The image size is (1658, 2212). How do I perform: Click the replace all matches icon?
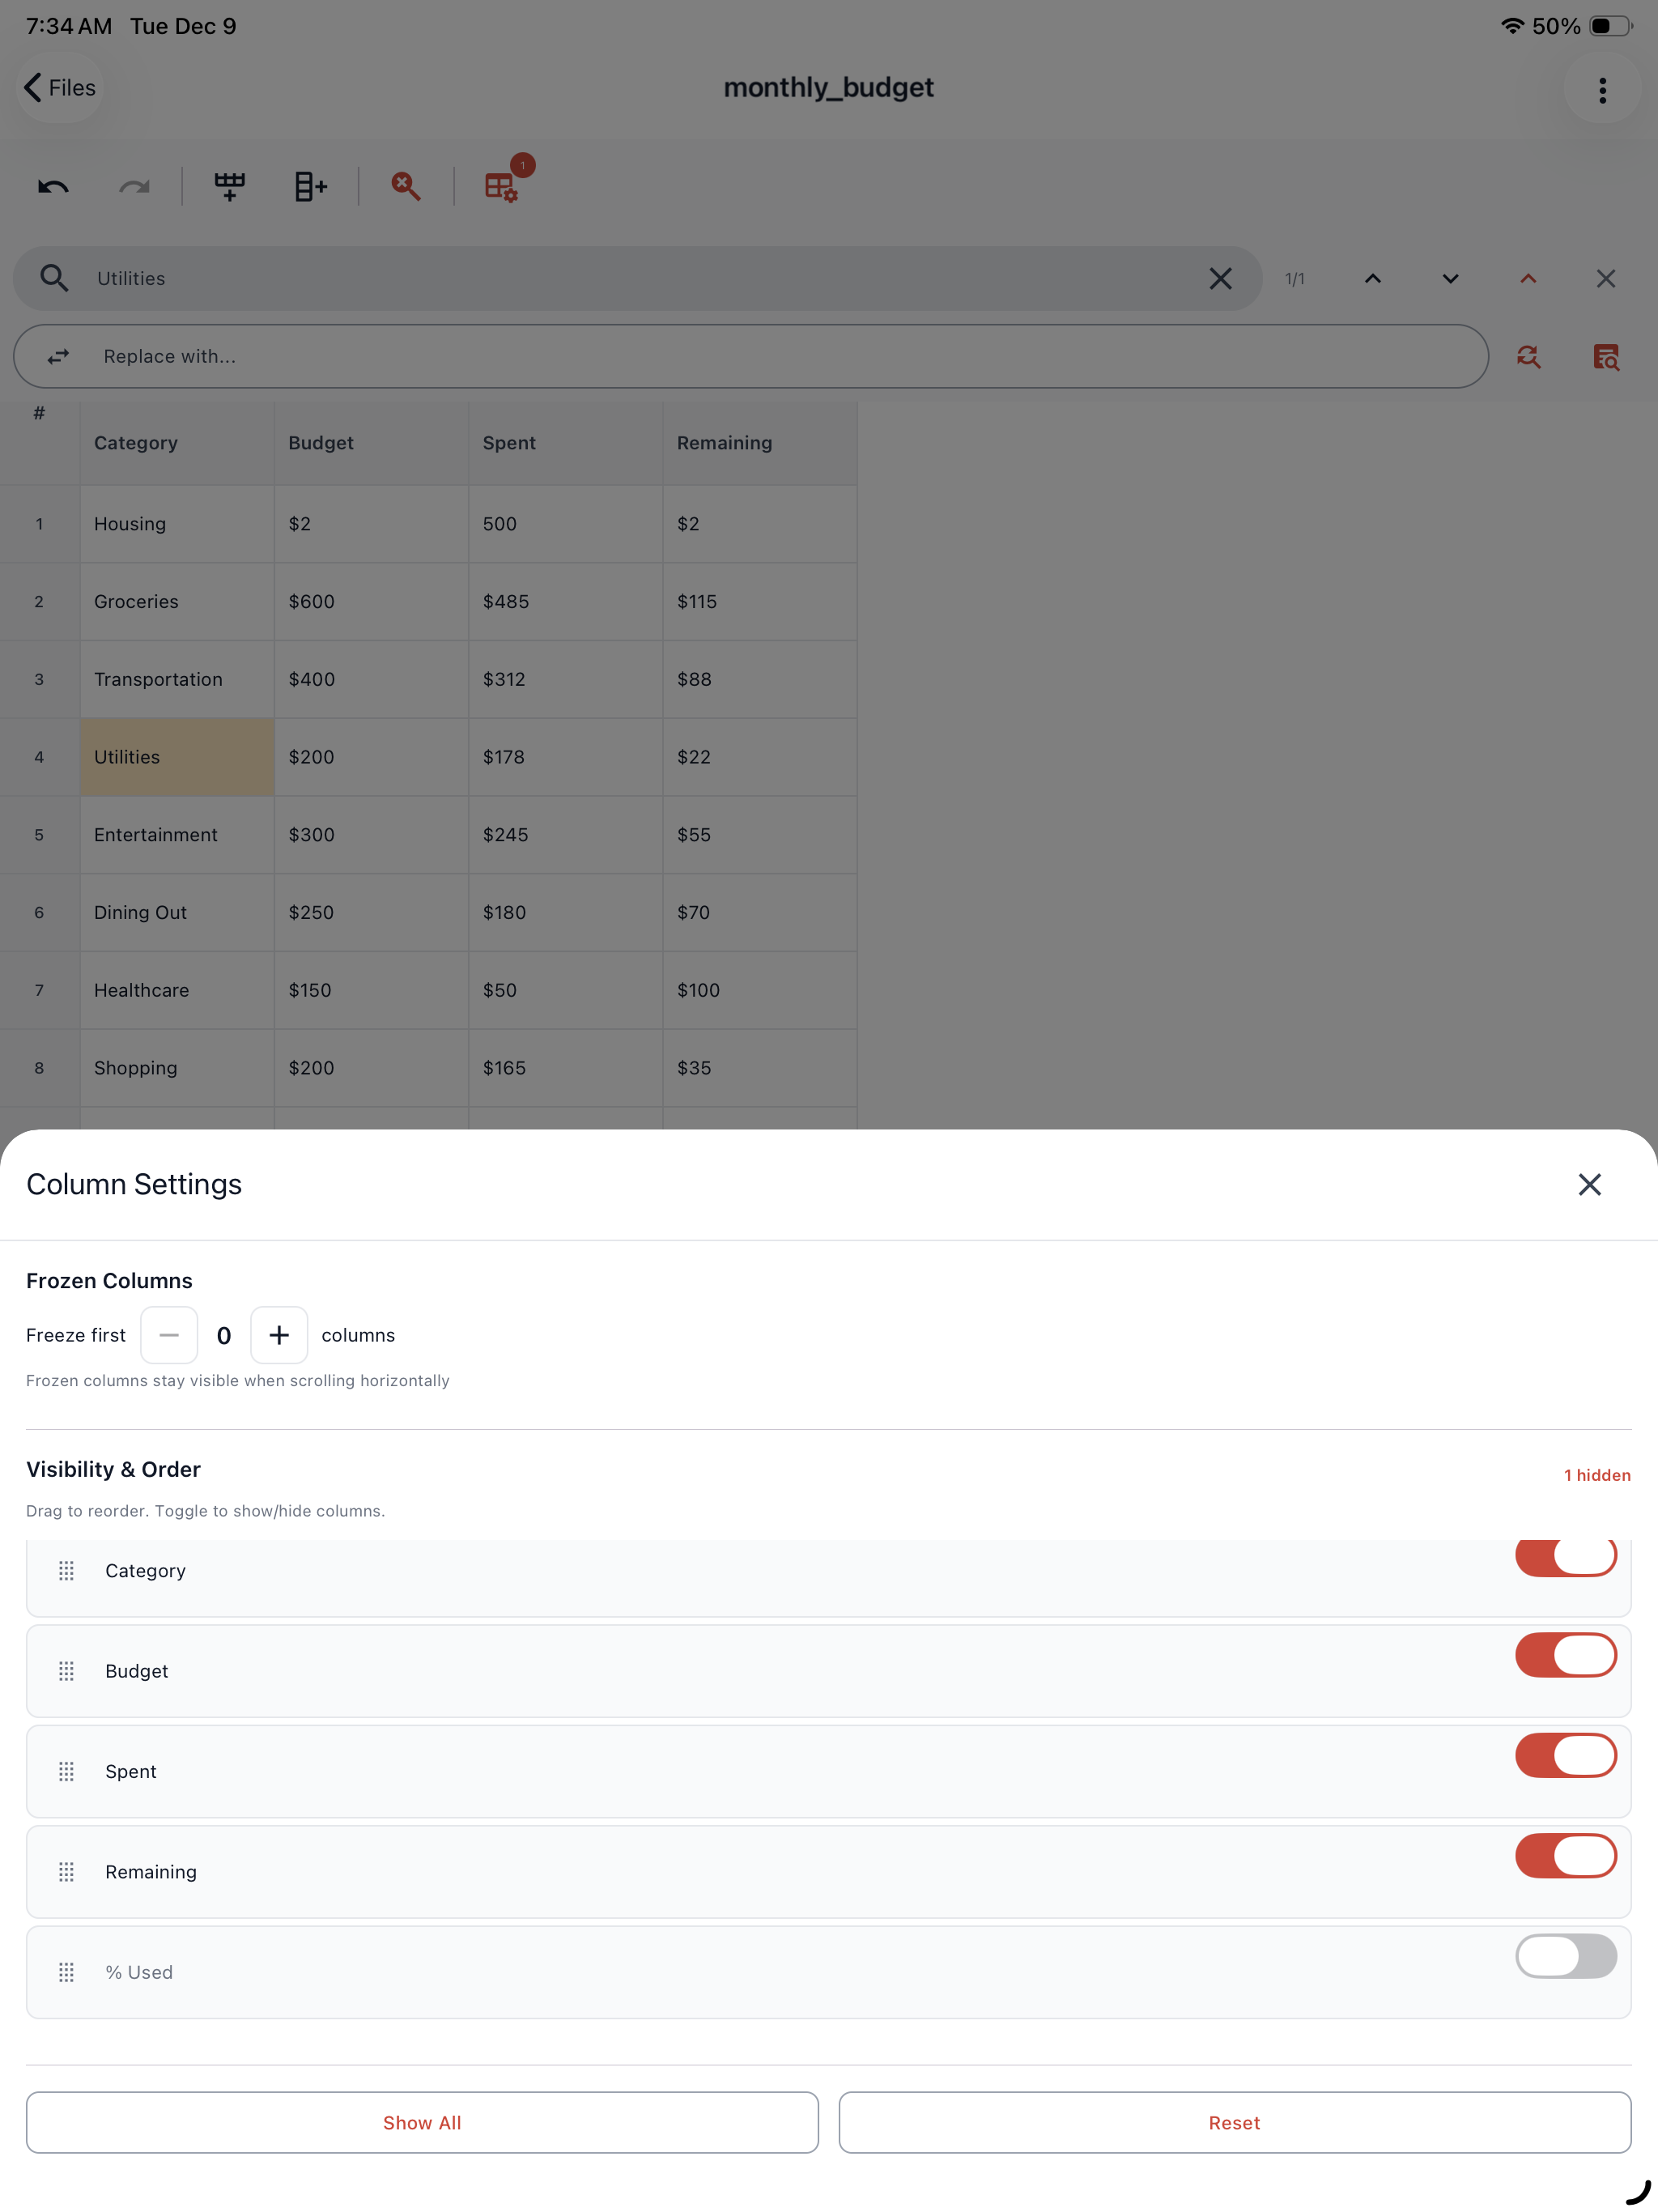[1606, 357]
